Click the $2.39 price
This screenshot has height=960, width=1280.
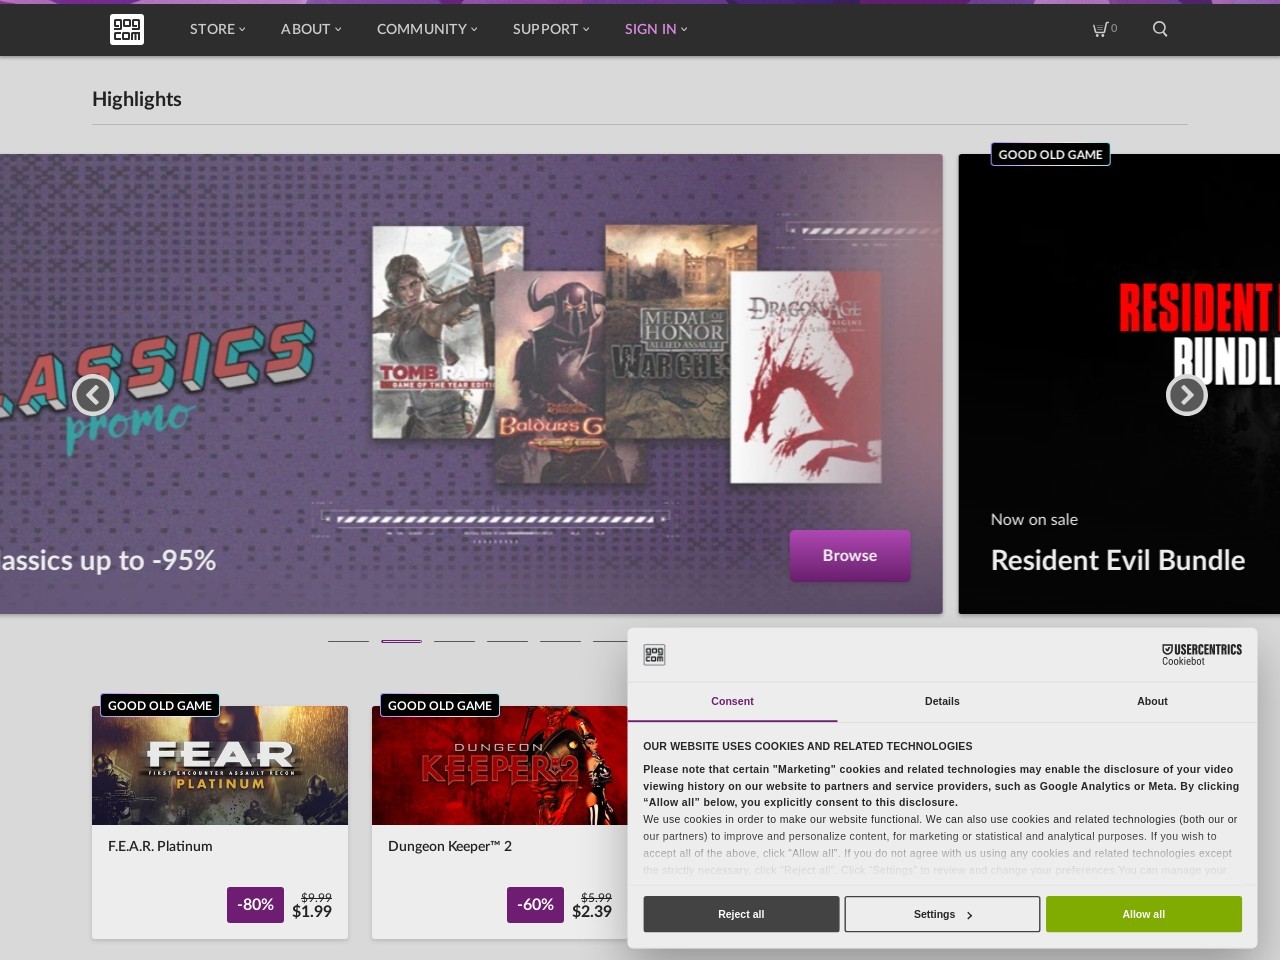[592, 912]
